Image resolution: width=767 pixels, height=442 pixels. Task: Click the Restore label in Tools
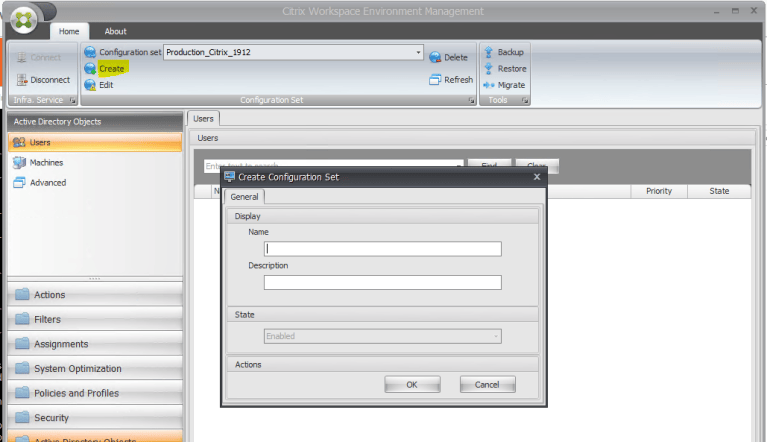[x=512, y=69]
